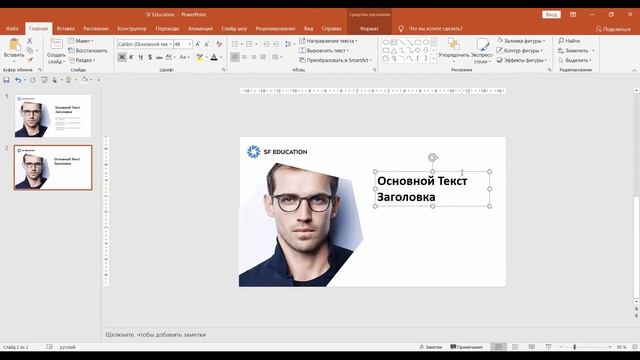Screen dimensions: 640x360
Task: Click the Создать слайд (New Slide) icon
Action: click(x=56, y=44)
